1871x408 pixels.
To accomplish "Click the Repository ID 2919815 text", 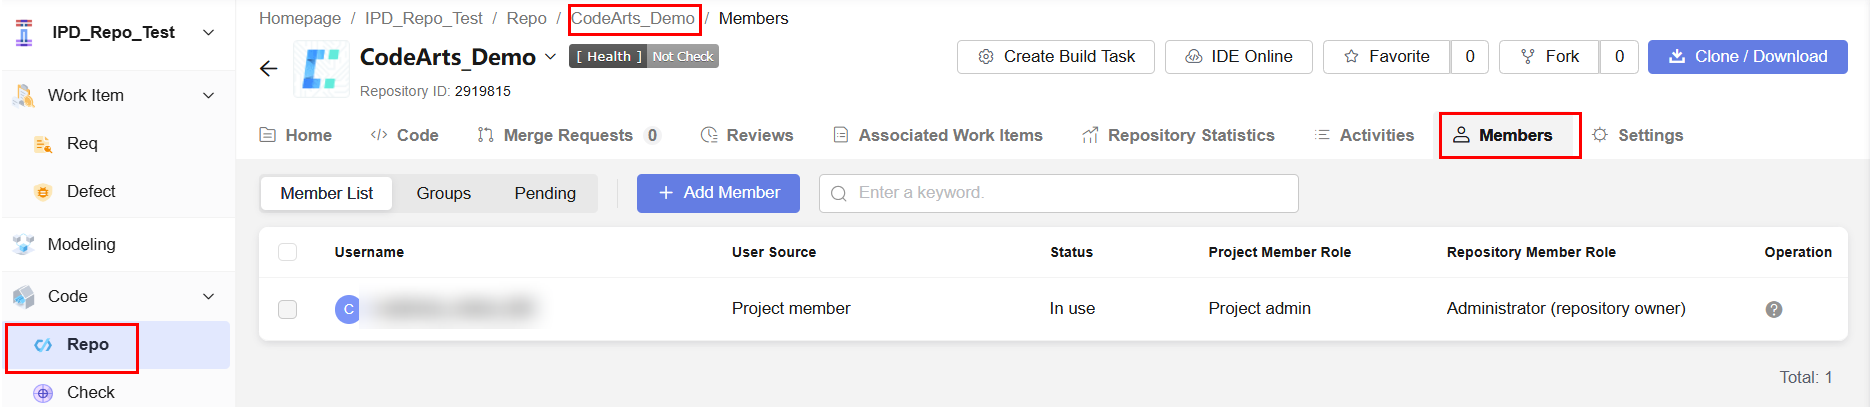I will pos(435,91).
